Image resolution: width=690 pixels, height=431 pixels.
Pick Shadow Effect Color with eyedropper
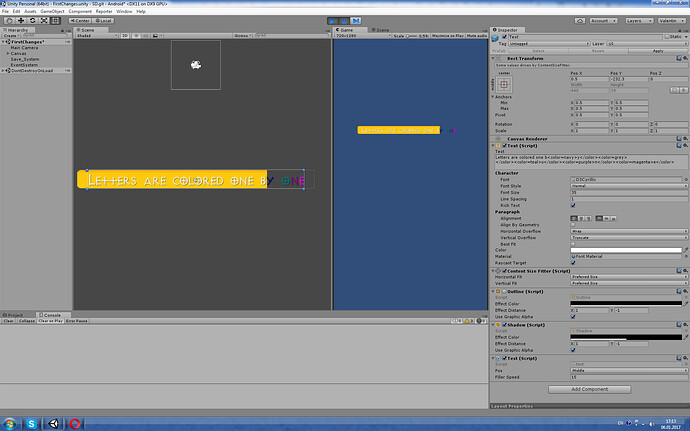coord(686,337)
